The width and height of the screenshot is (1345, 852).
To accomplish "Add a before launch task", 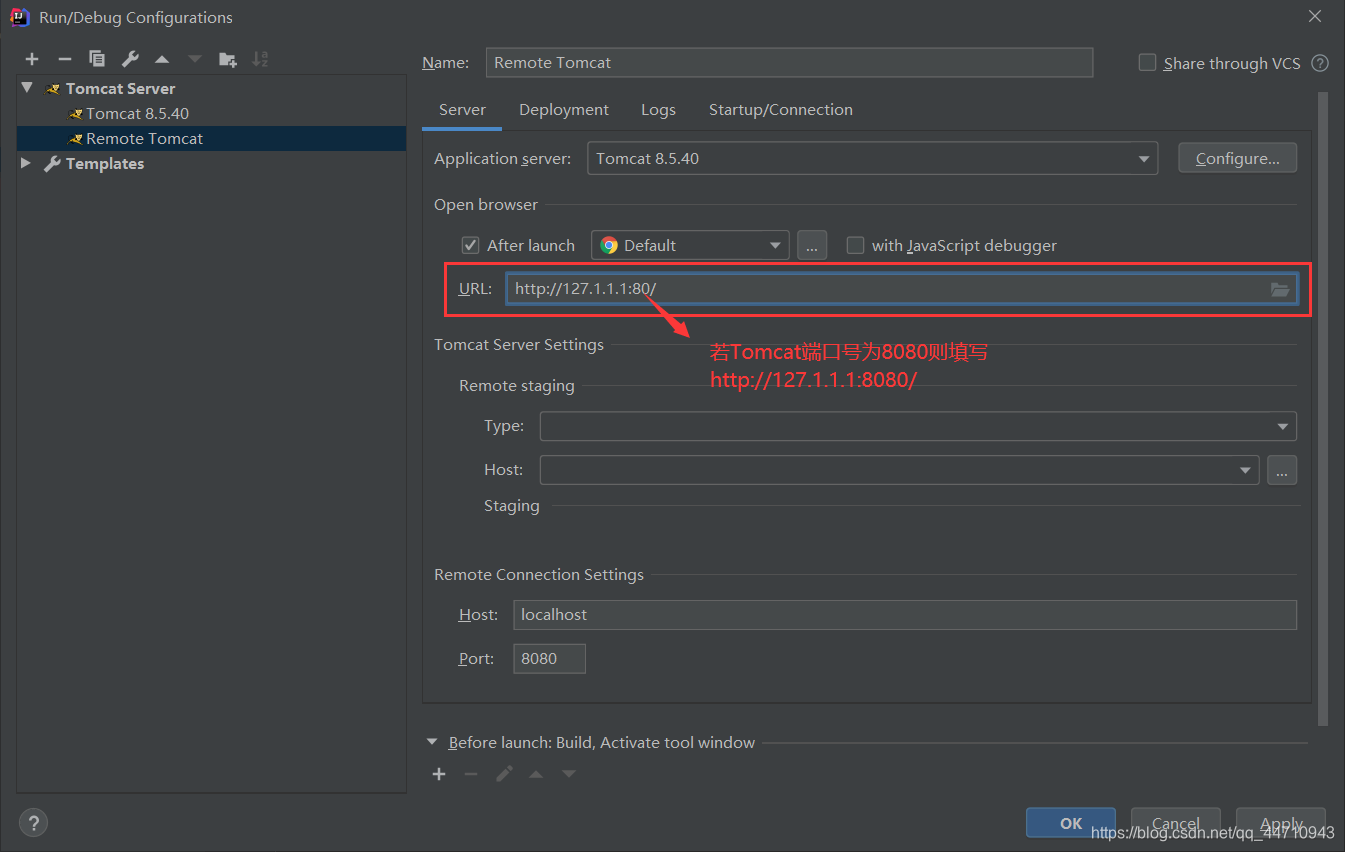I will point(438,774).
